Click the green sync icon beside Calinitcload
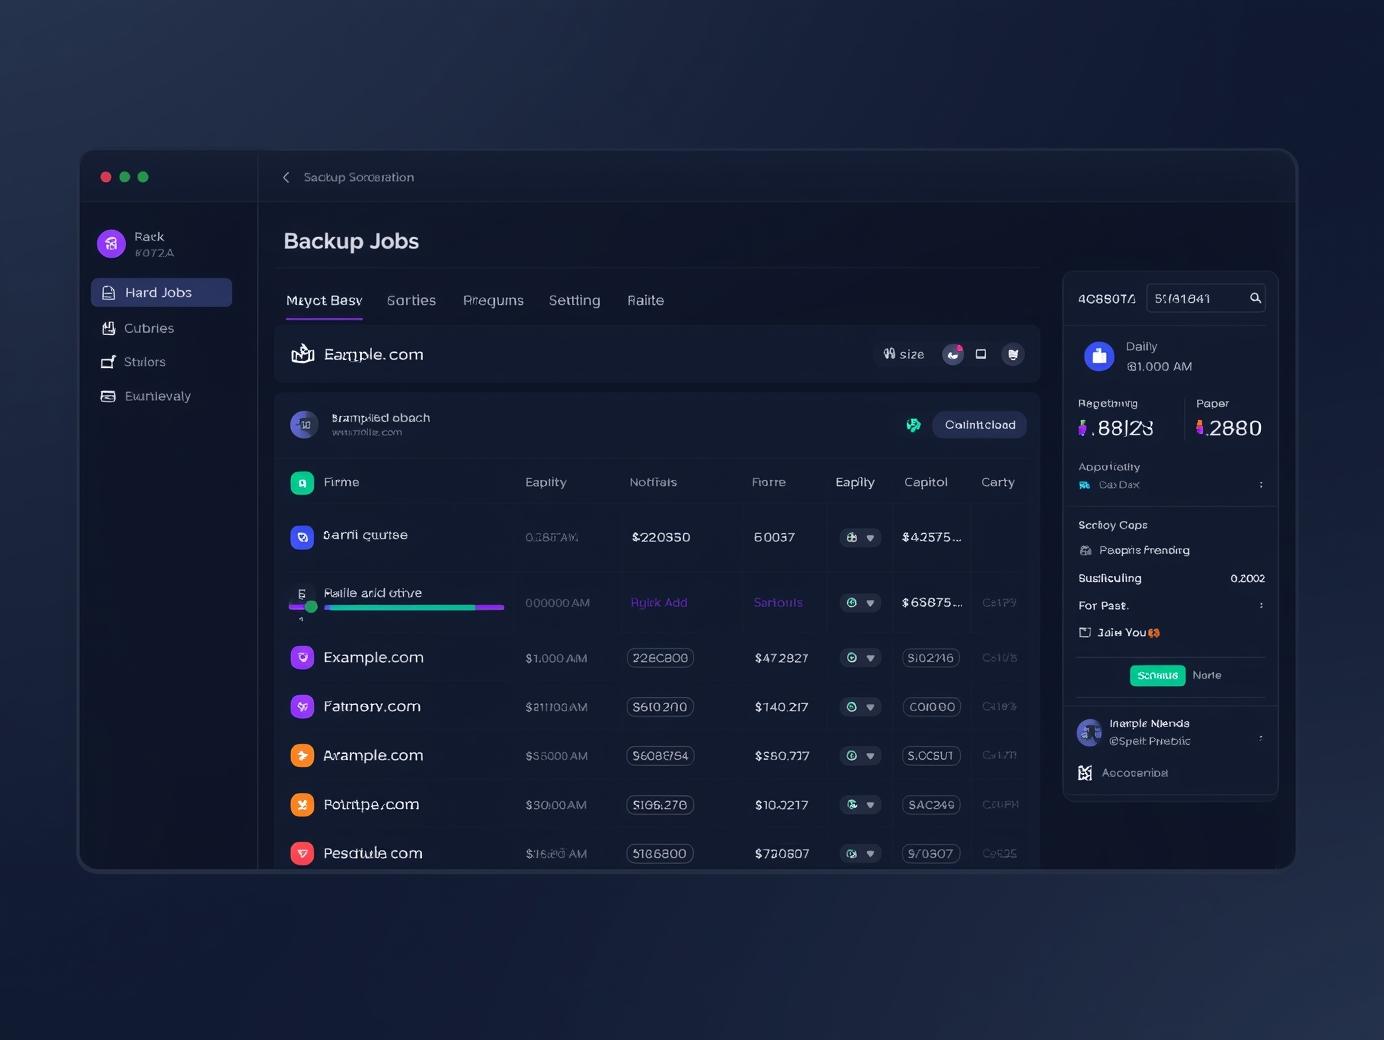This screenshot has width=1384, height=1040. [x=912, y=425]
